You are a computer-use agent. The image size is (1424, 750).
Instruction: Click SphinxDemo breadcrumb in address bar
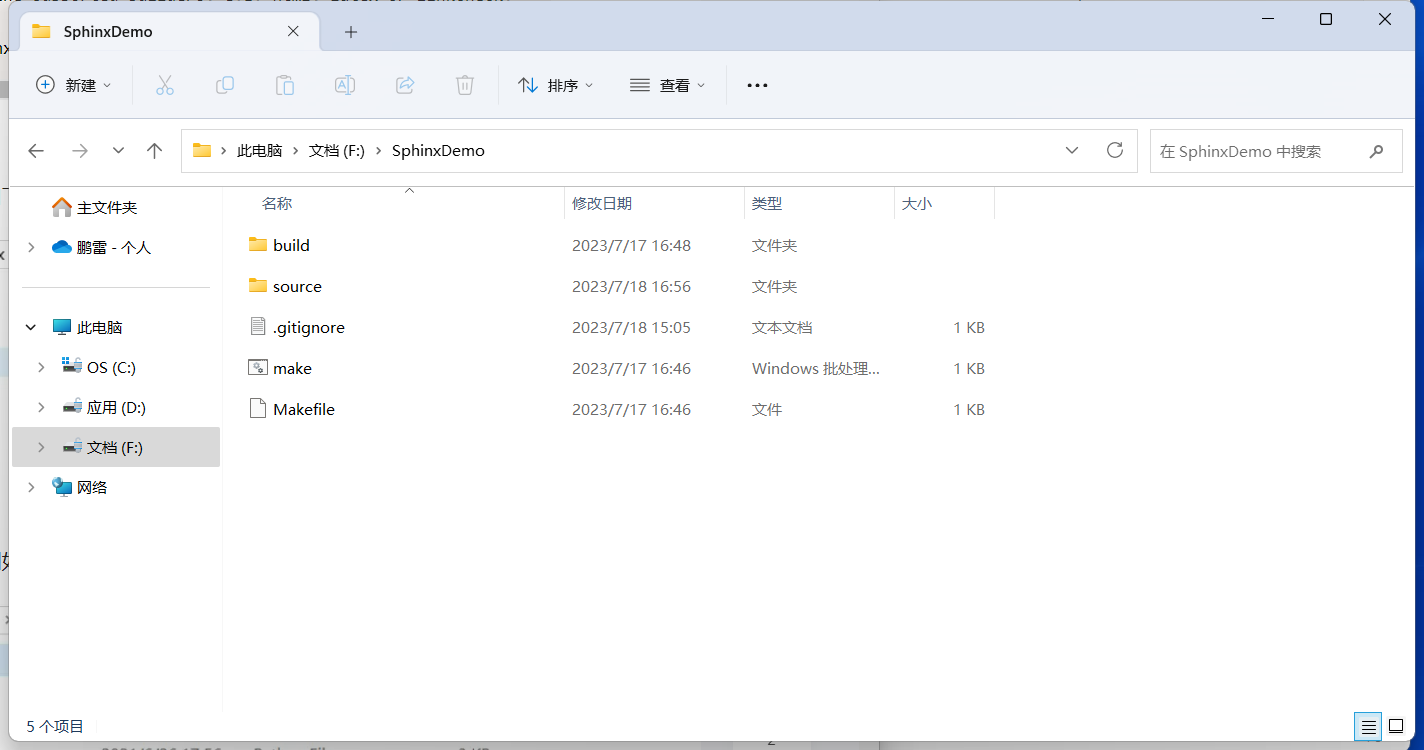pyautogui.click(x=438, y=151)
